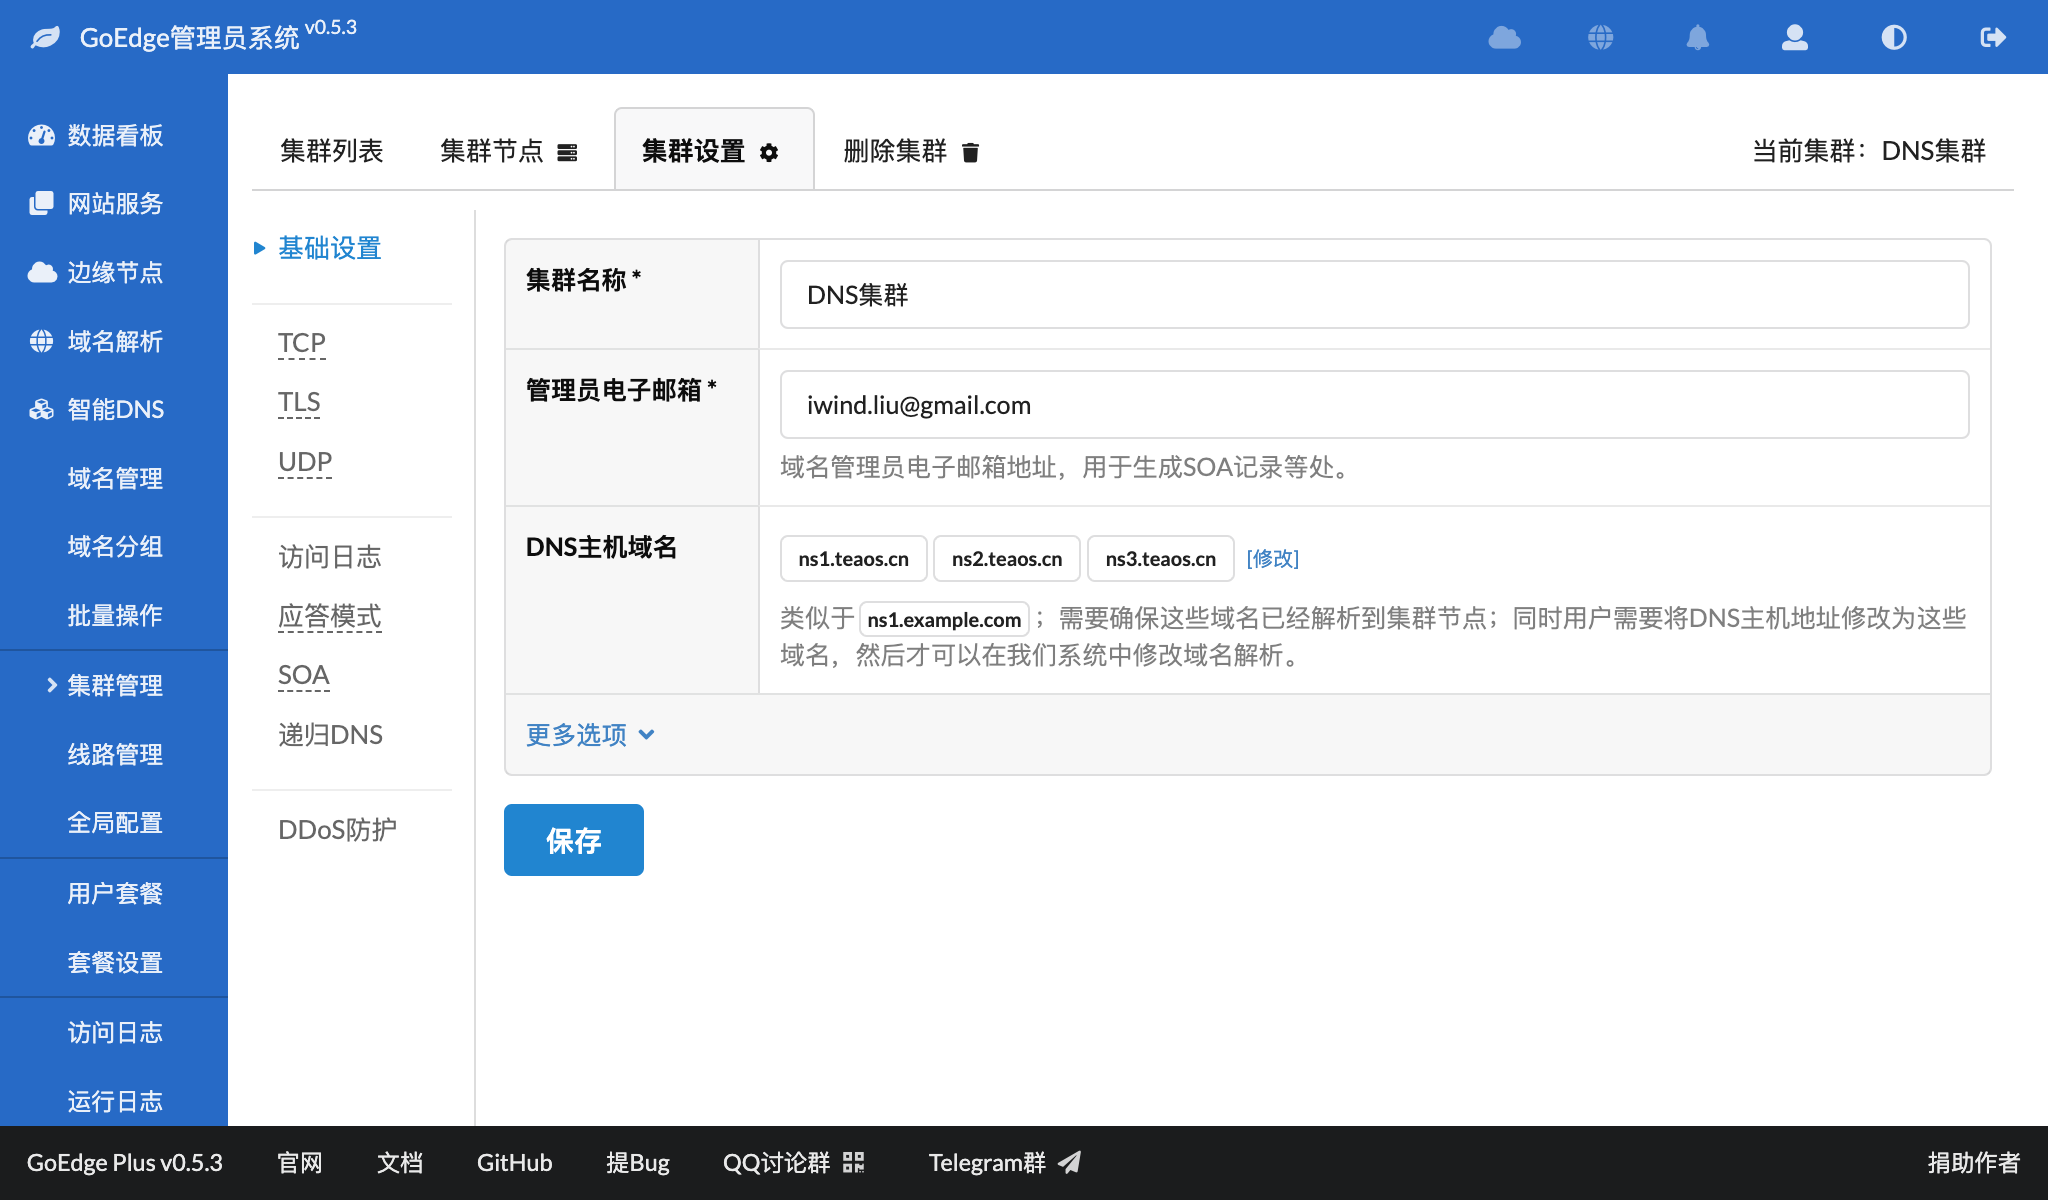The width and height of the screenshot is (2048, 1200).
Task: Open the 删除集群 tab
Action: [911, 151]
